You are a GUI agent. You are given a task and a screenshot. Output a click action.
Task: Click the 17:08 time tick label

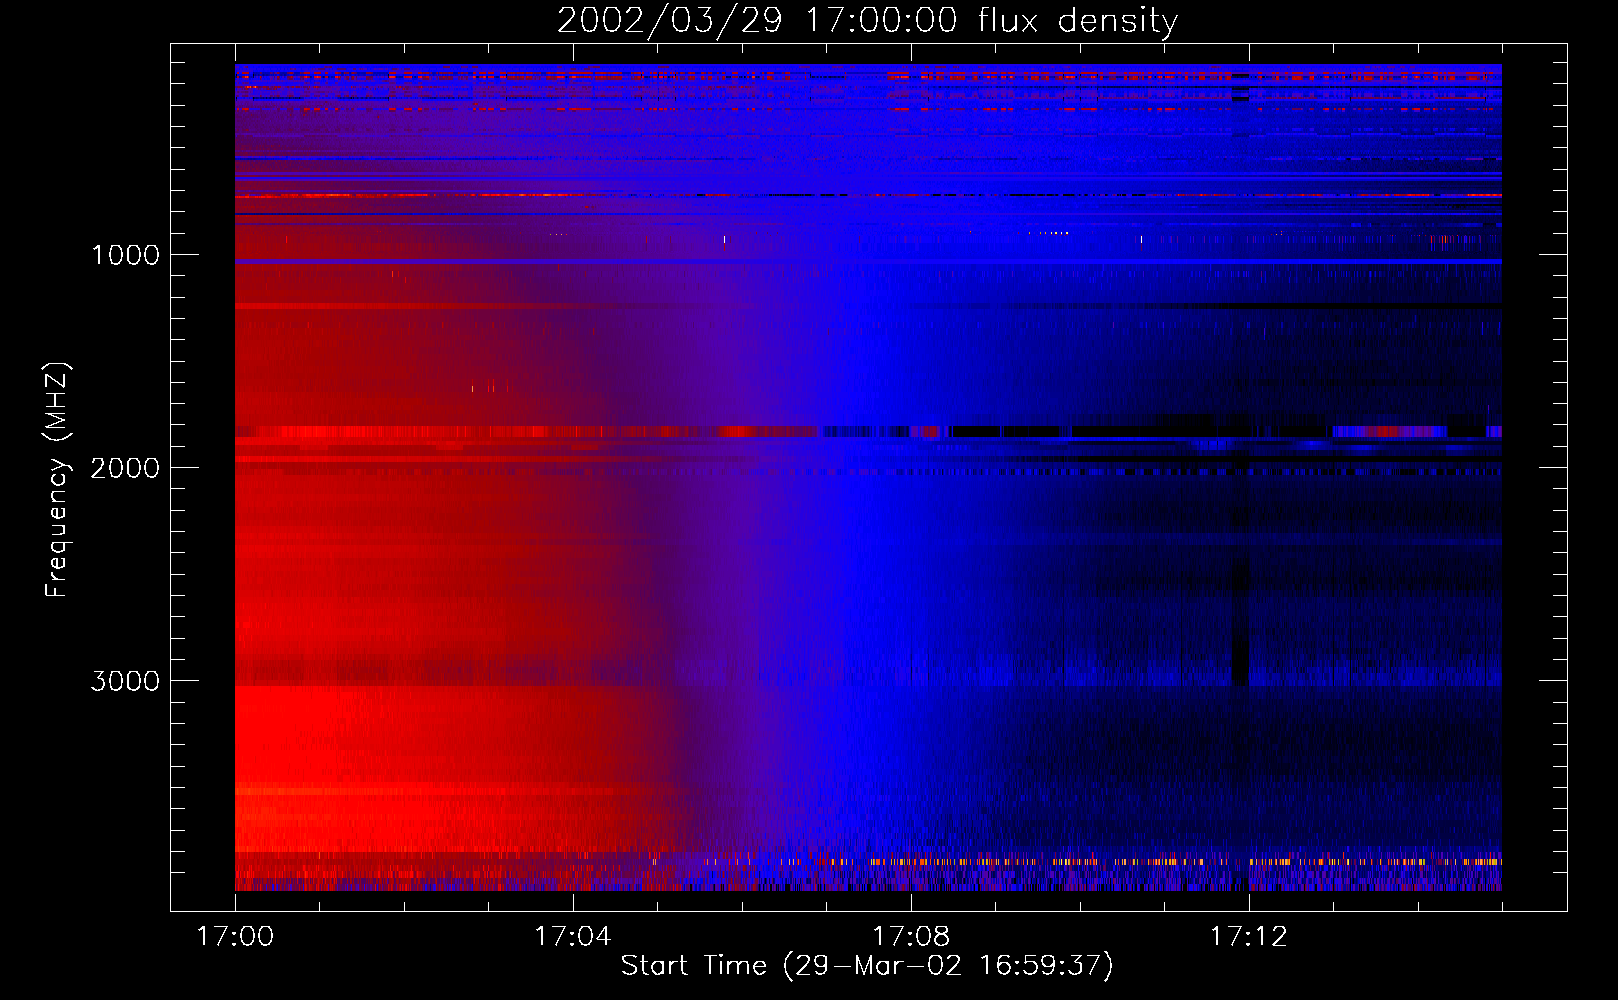click(x=910, y=937)
